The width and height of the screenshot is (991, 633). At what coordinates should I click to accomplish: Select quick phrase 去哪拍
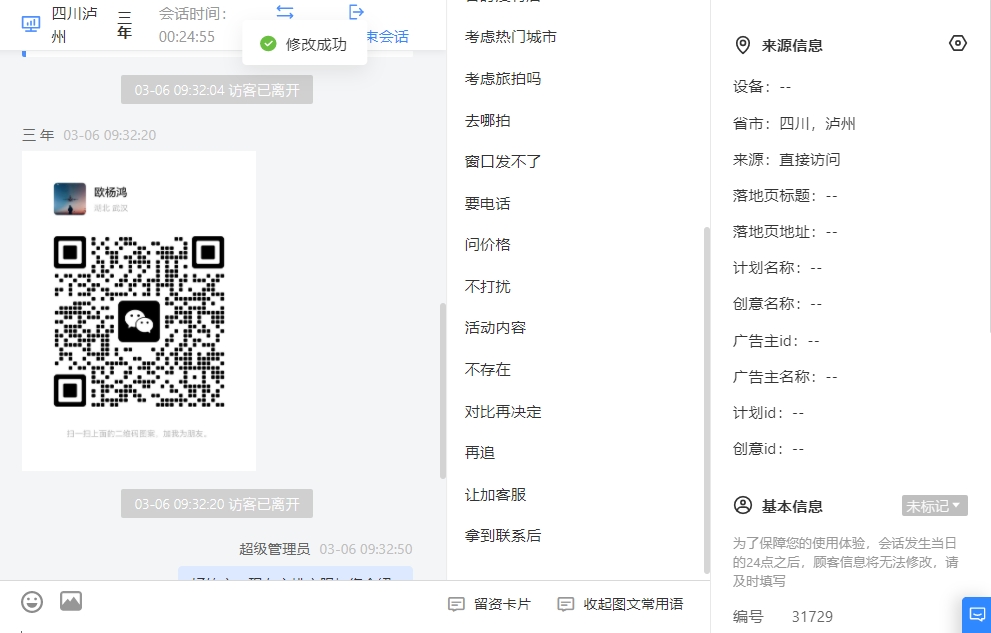pyautogui.click(x=487, y=121)
